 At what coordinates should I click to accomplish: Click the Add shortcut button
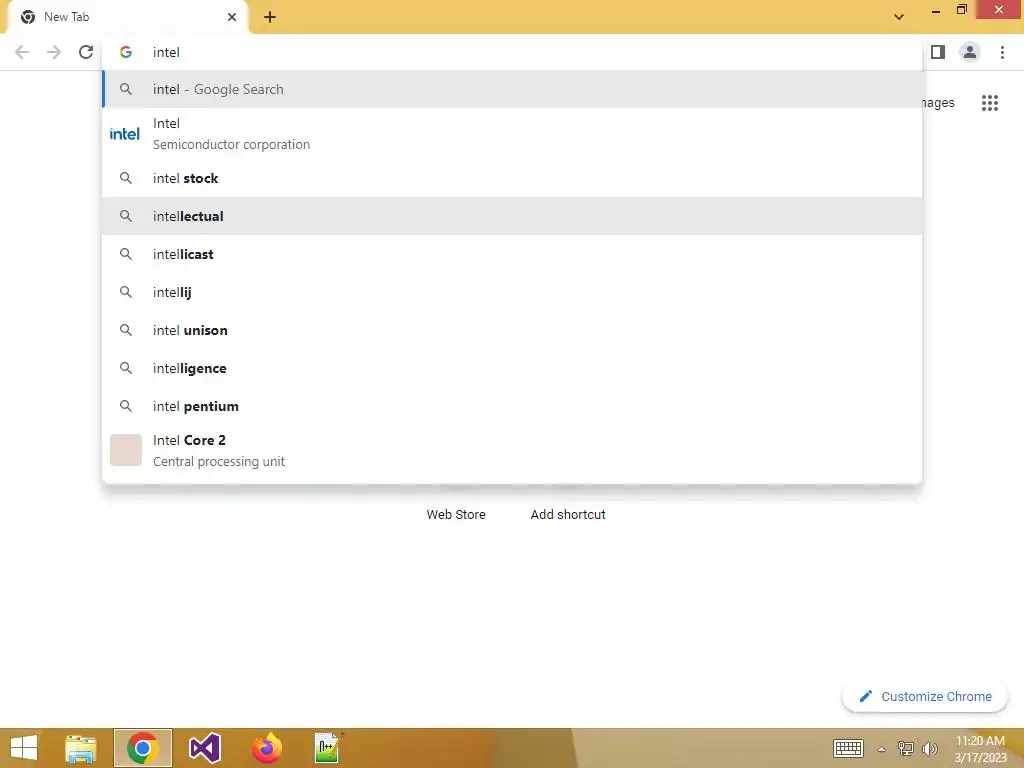pos(568,514)
